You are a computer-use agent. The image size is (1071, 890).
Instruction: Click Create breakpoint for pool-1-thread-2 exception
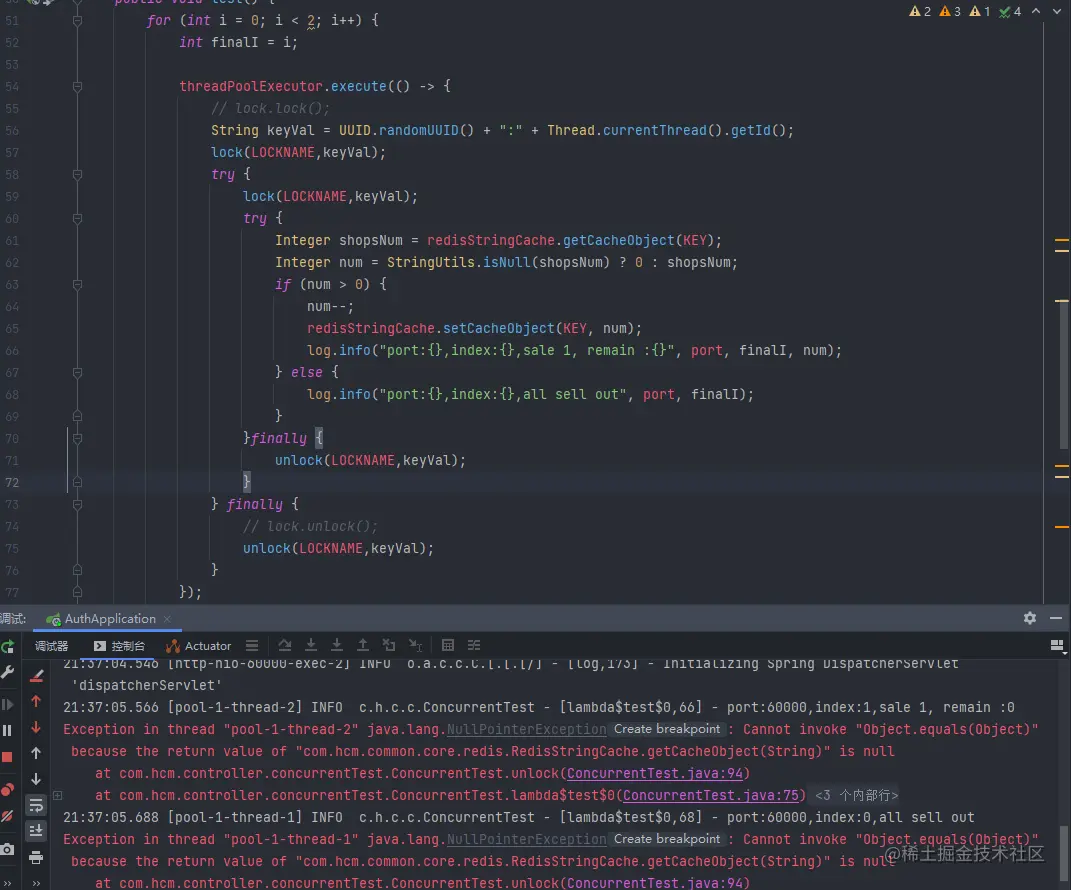pos(667,729)
